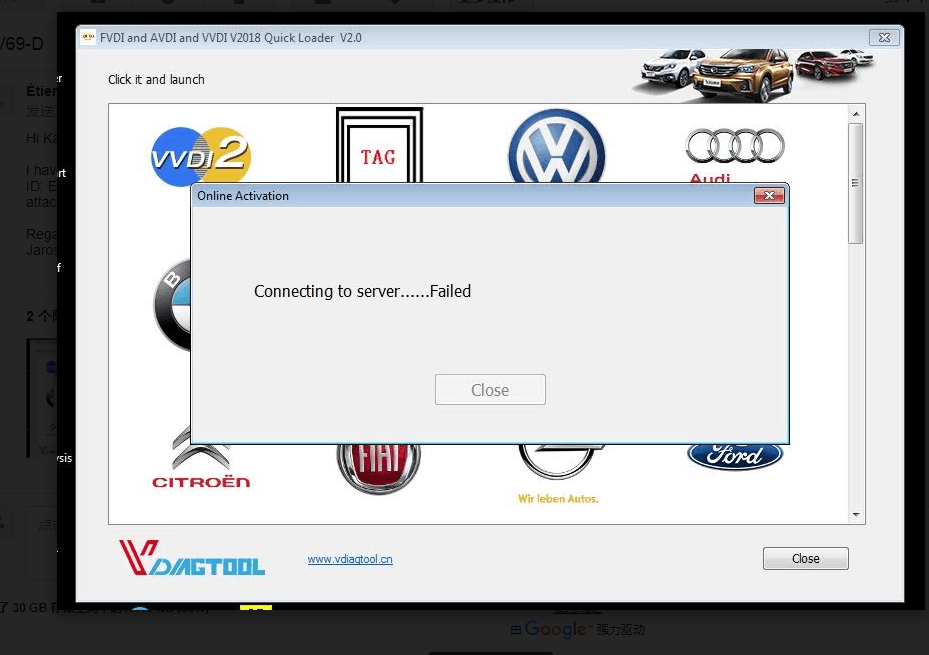Launch the Volkswagen logo module

[556, 146]
